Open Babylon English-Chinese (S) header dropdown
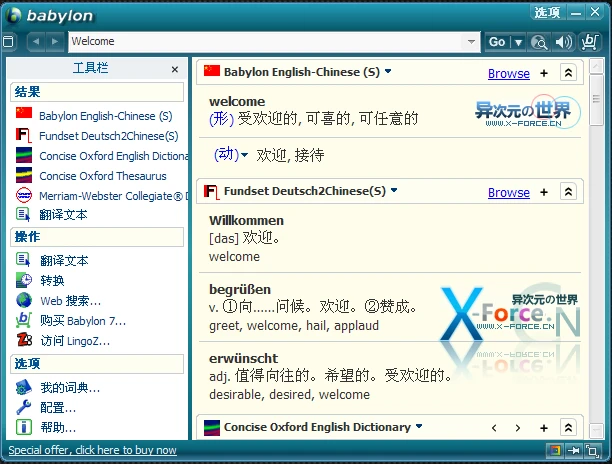Screen dimensions: 612x464 pos(388,71)
